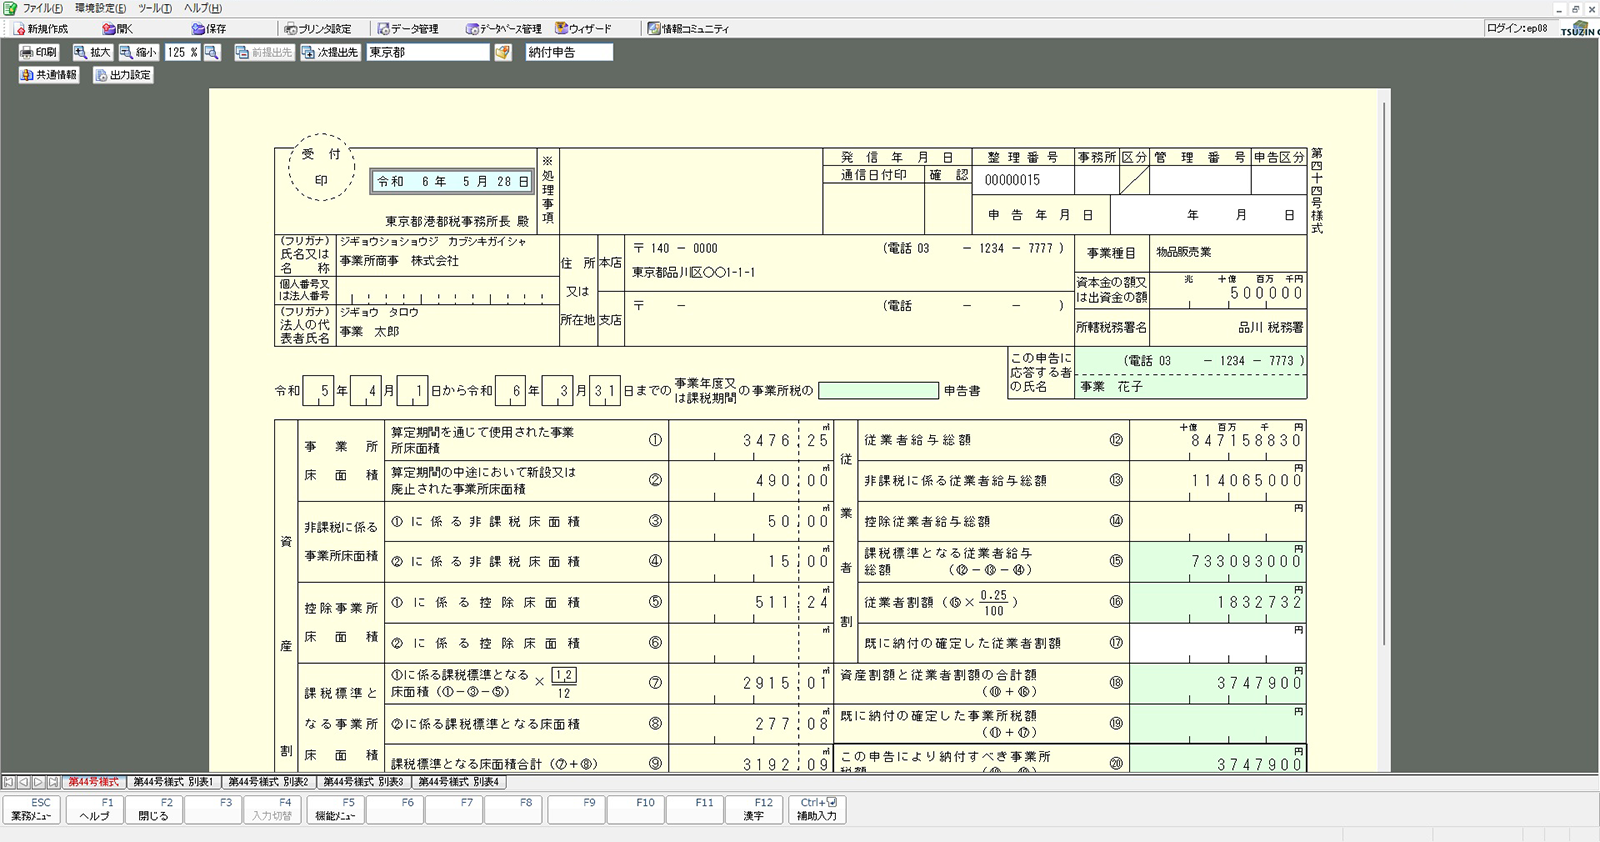
Task: Launch データ管理 data management
Action: coord(407,29)
